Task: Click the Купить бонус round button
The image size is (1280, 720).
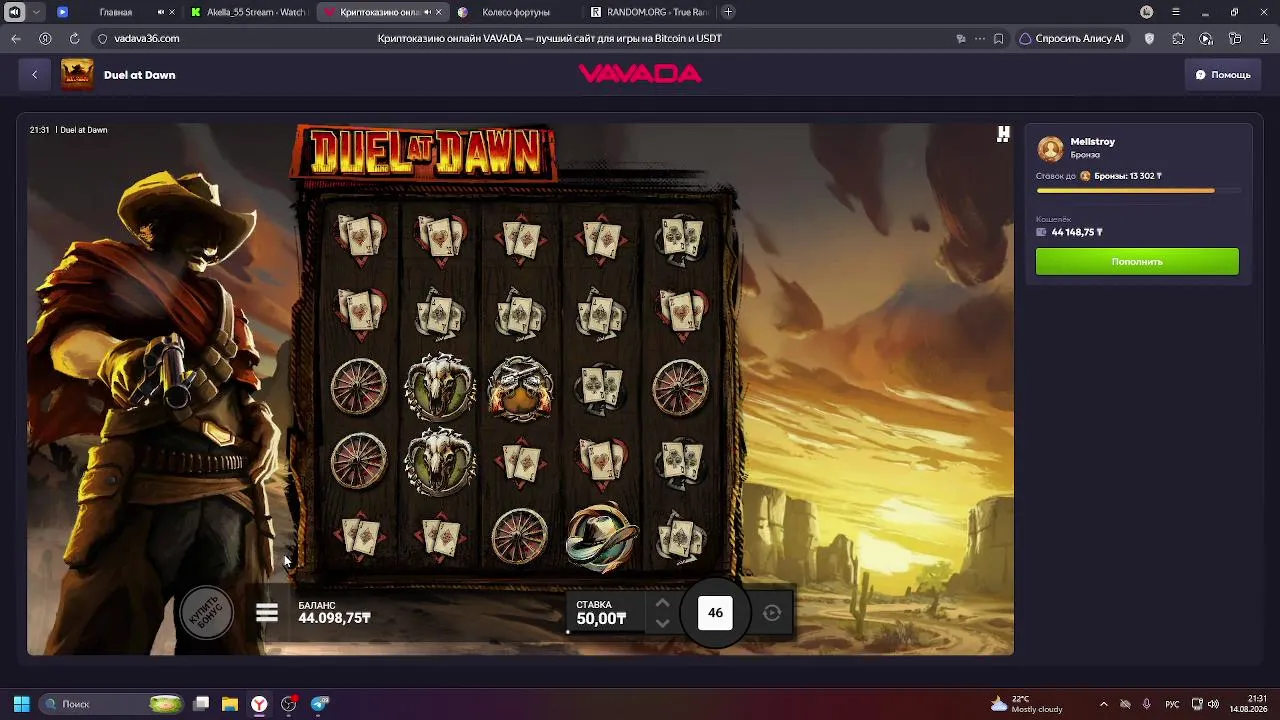Action: click(x=207, y=612)
